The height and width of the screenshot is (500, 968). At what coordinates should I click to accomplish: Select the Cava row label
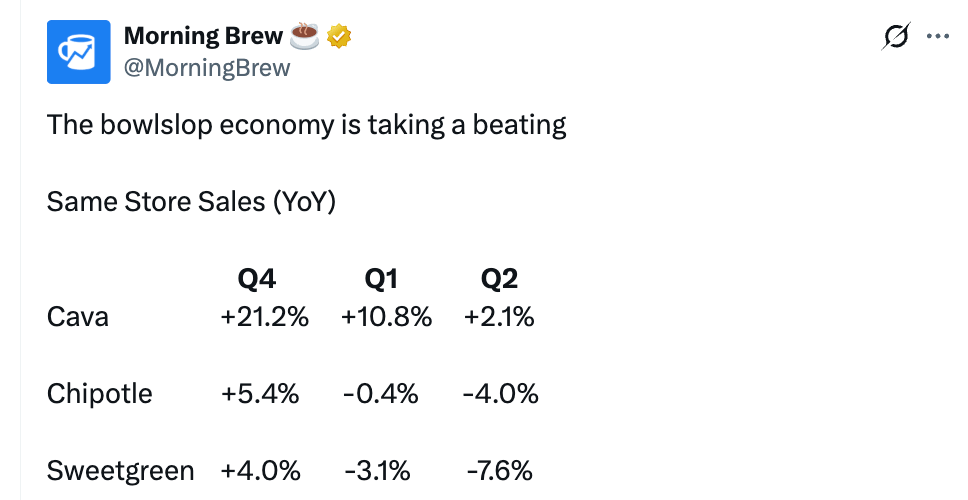click(x=78, y=317)
